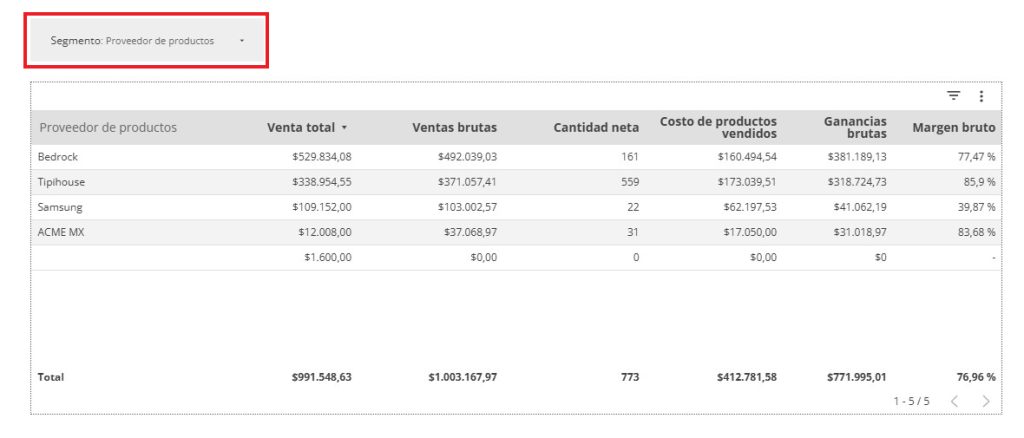1024x438 pixels.
Task: Click the $1.600,00 total sale cell
Action: [328, 257]
